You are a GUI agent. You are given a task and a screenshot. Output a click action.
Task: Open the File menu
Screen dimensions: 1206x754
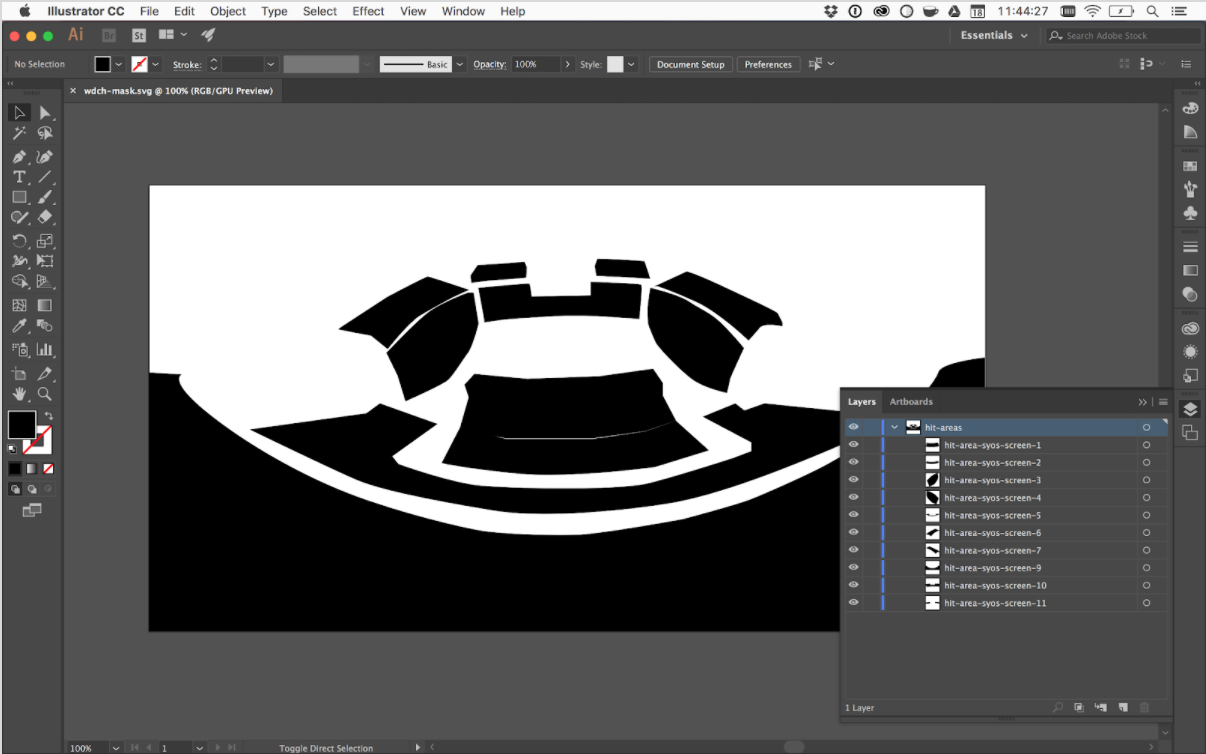149,11
